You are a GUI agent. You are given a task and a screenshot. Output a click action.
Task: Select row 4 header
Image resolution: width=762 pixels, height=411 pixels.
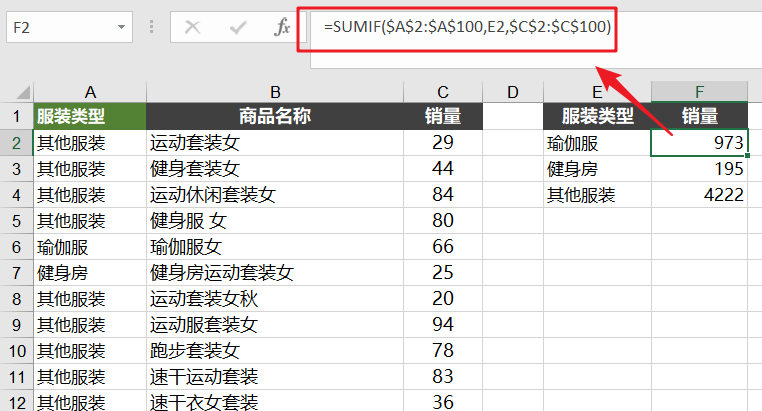[x=17, y=195]
